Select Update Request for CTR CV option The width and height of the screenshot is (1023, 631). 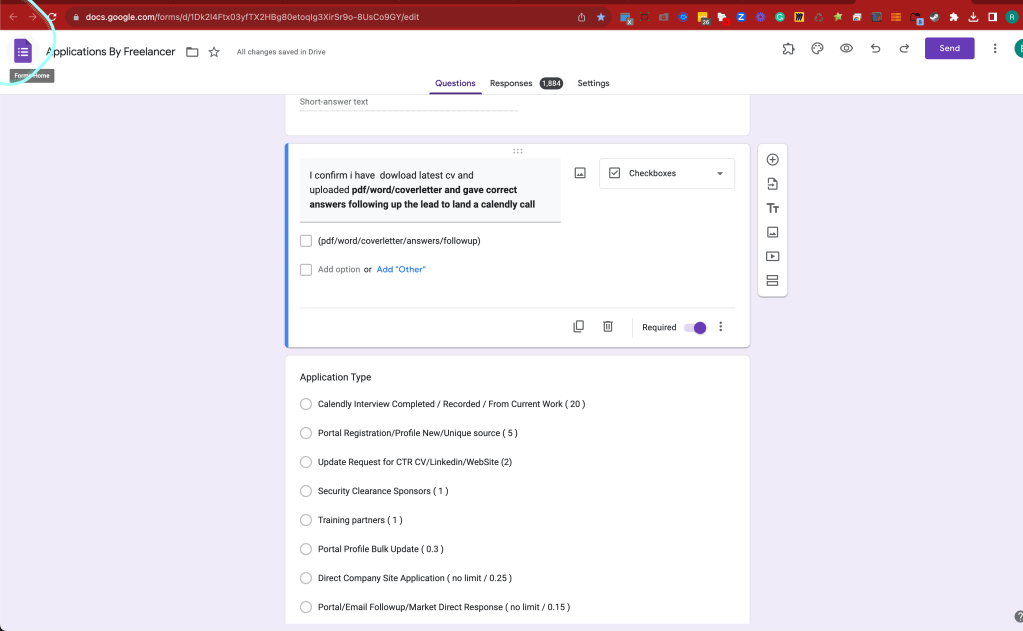[305, 462]
